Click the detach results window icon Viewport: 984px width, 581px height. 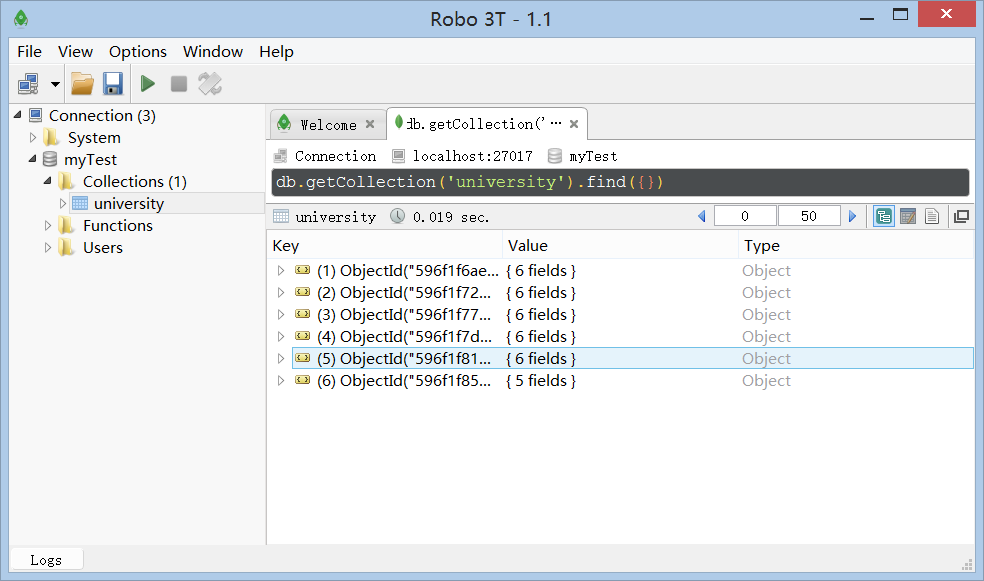(961, 216)
